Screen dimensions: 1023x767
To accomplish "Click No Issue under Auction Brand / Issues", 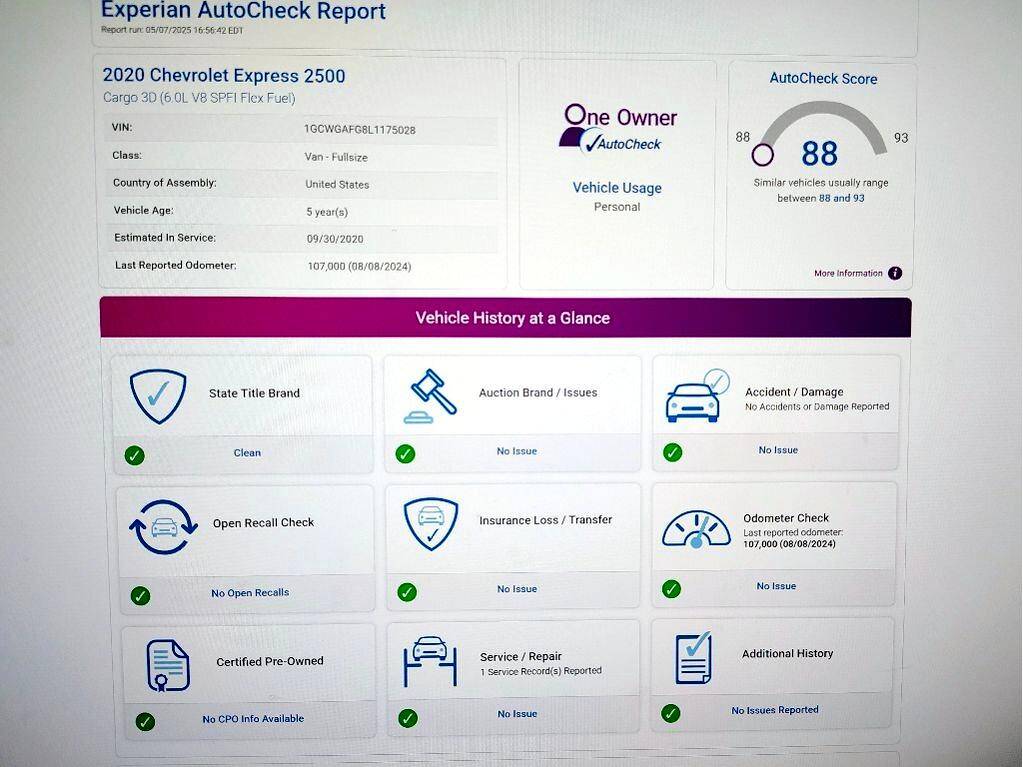I will tap(517, 451).
